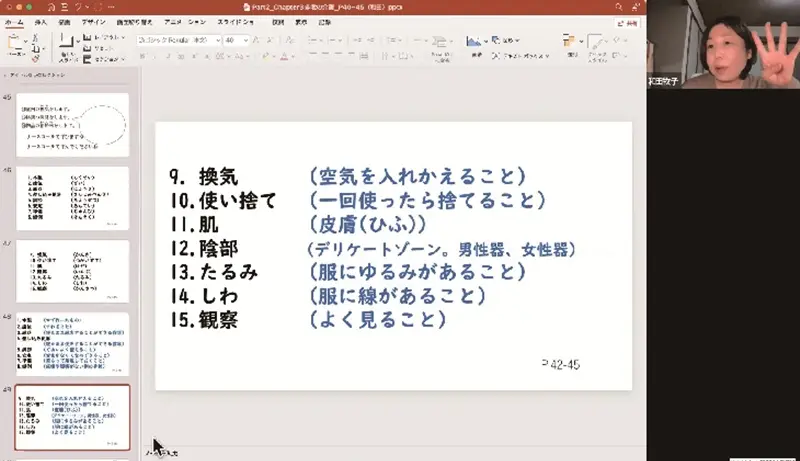
Task: Click the Cut scissors icon
Action: point(35,38)
